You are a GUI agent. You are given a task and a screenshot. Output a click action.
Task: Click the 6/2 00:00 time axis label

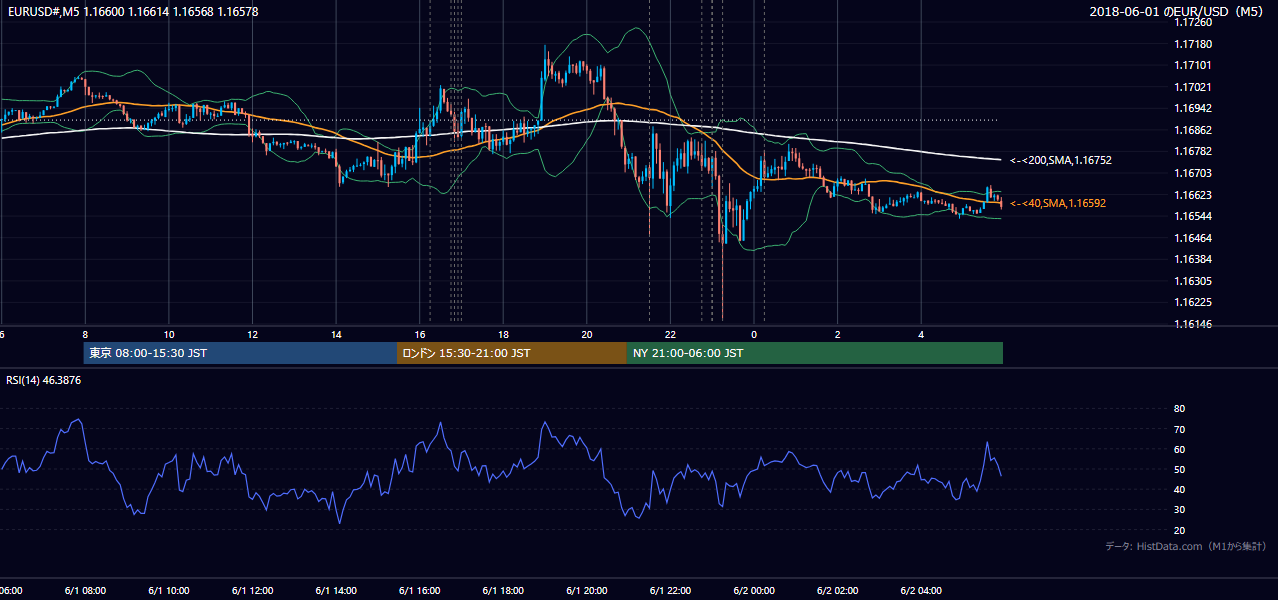754,590
